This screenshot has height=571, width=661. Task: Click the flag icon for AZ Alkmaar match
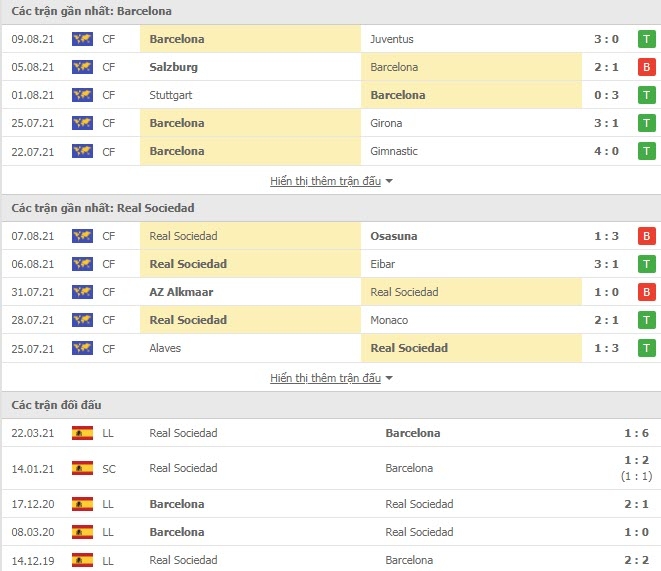point(82,292)
